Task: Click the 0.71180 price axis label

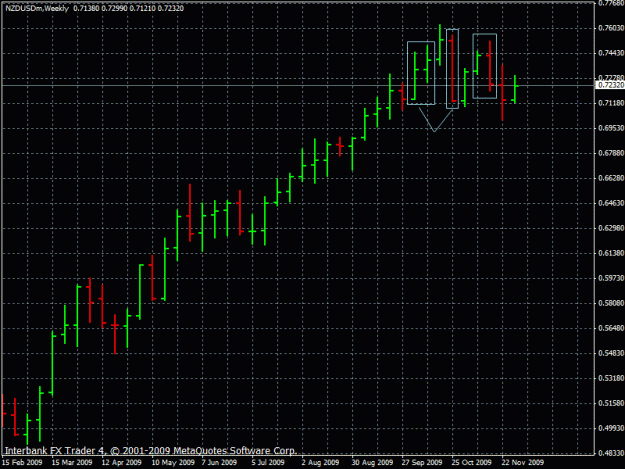Action: [611, 103]
